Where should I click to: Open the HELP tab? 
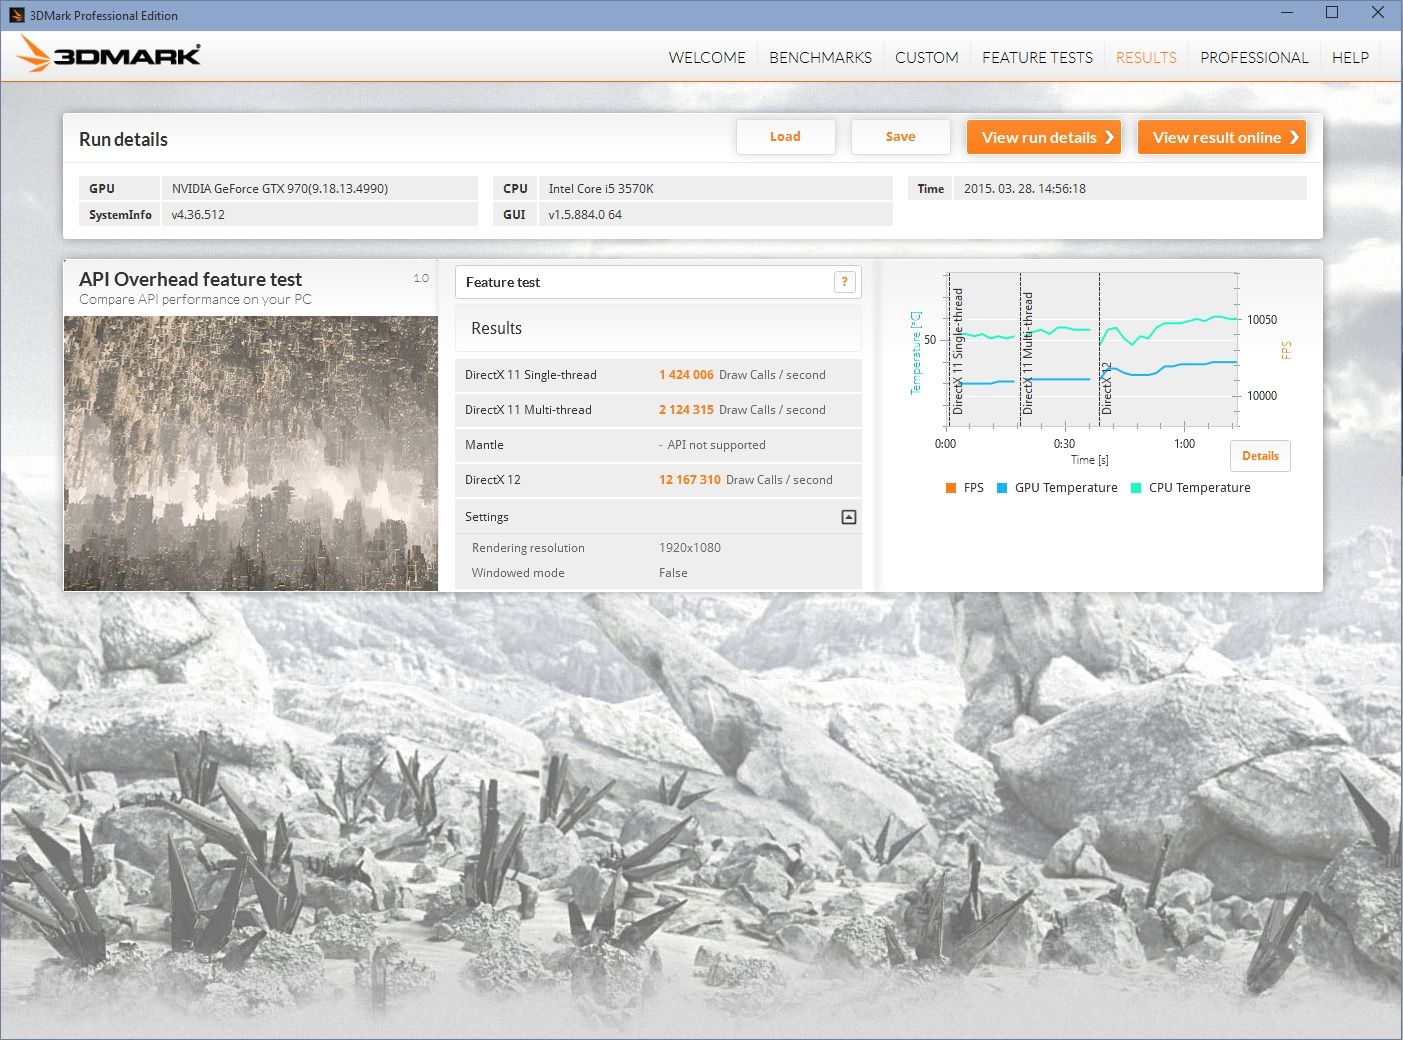1350,57
